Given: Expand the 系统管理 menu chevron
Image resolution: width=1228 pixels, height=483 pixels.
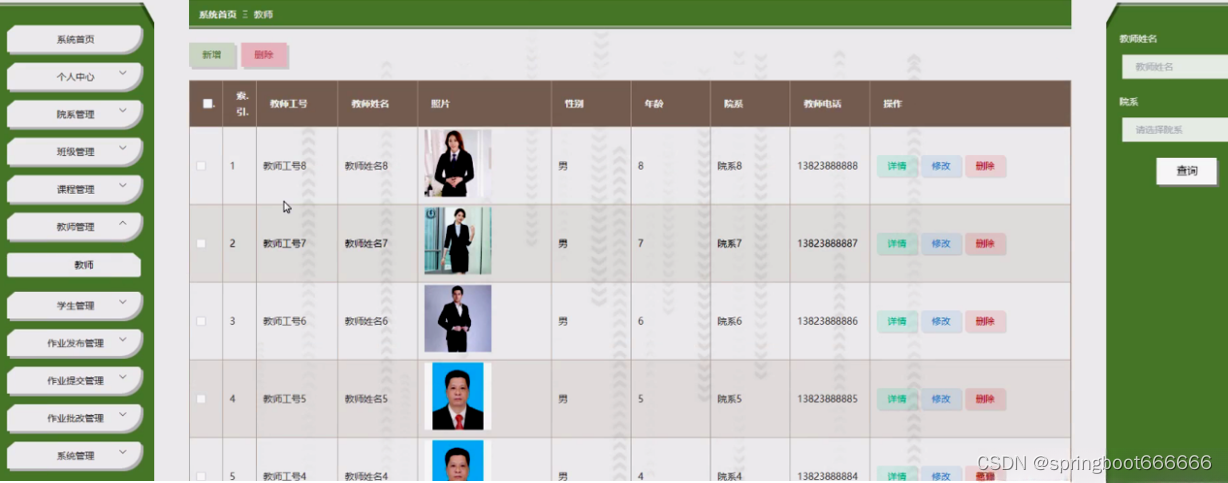Looking at the screenshot, I should coord(123,452).
